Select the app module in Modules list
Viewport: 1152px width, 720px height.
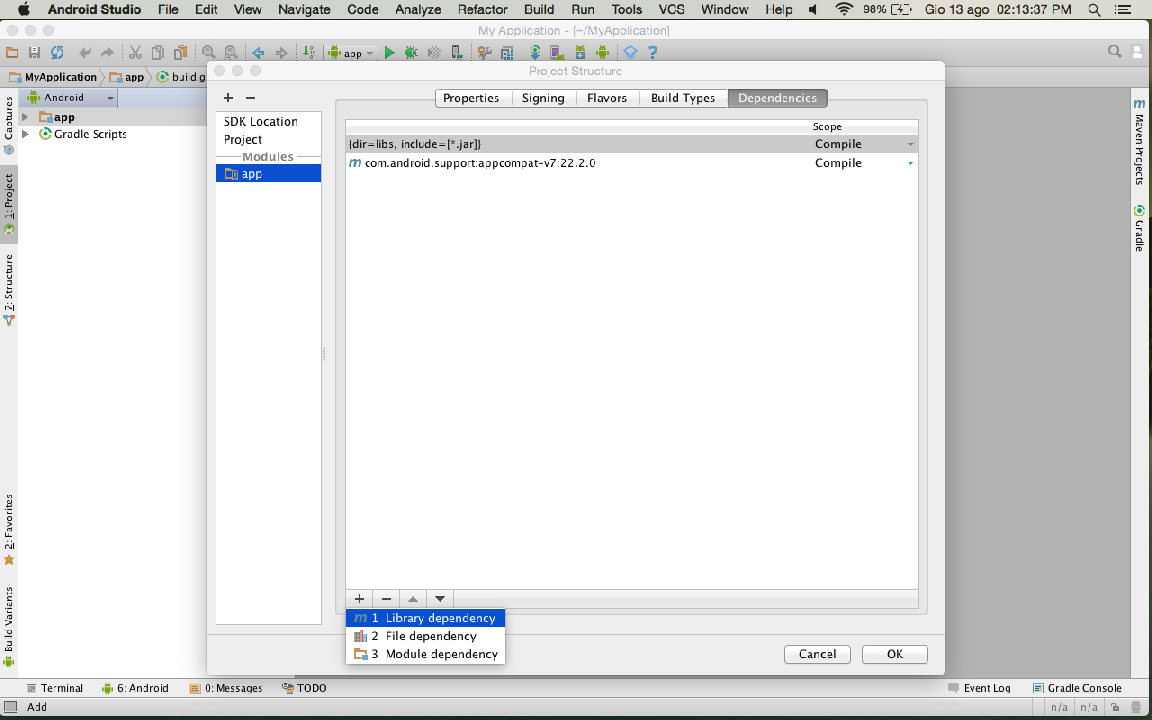268,173
